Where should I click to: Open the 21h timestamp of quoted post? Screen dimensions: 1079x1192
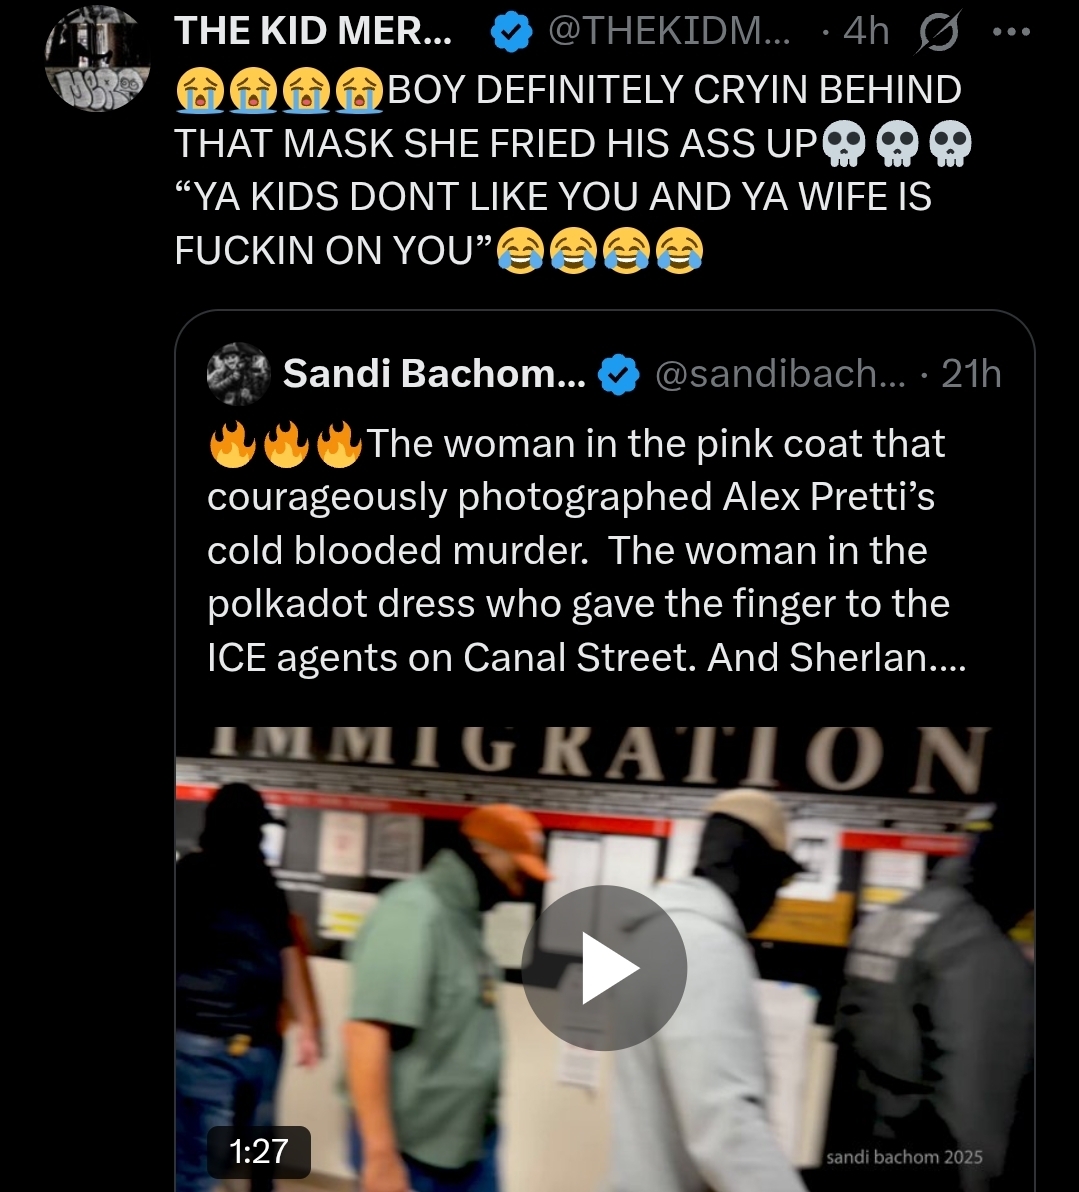(971, 373)
